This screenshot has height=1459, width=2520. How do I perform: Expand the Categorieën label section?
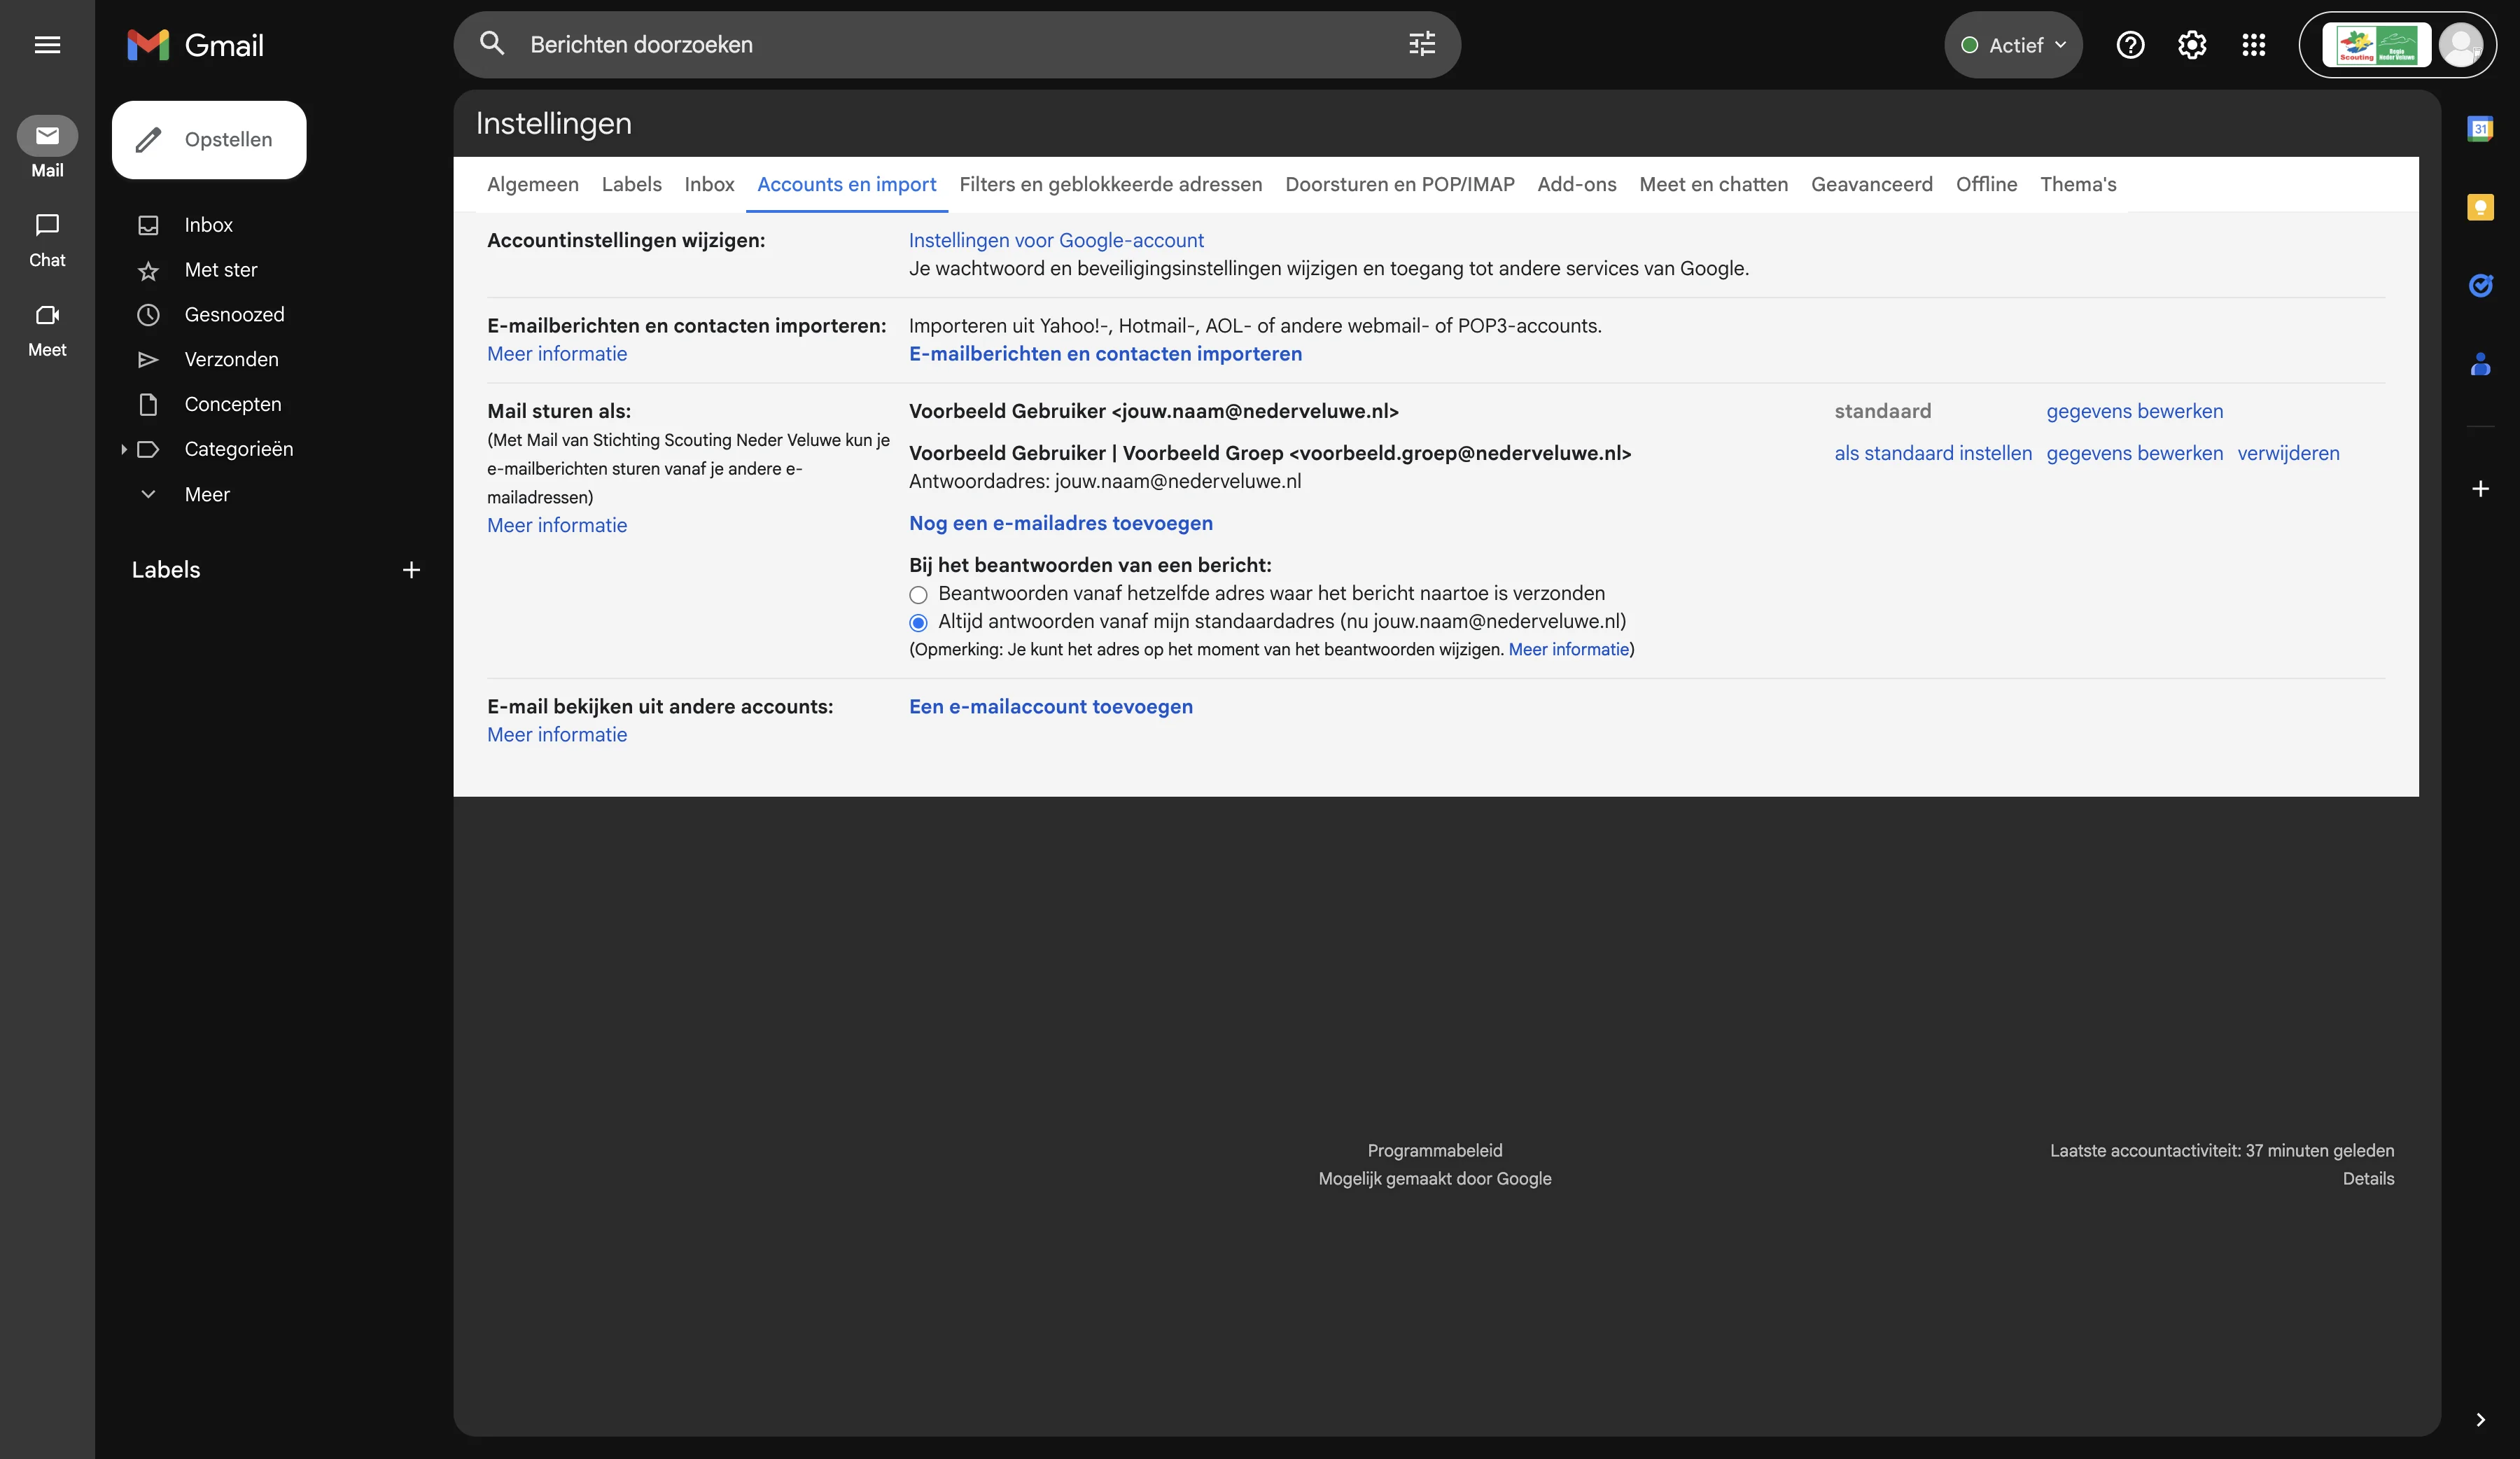[x=124, y=449]
